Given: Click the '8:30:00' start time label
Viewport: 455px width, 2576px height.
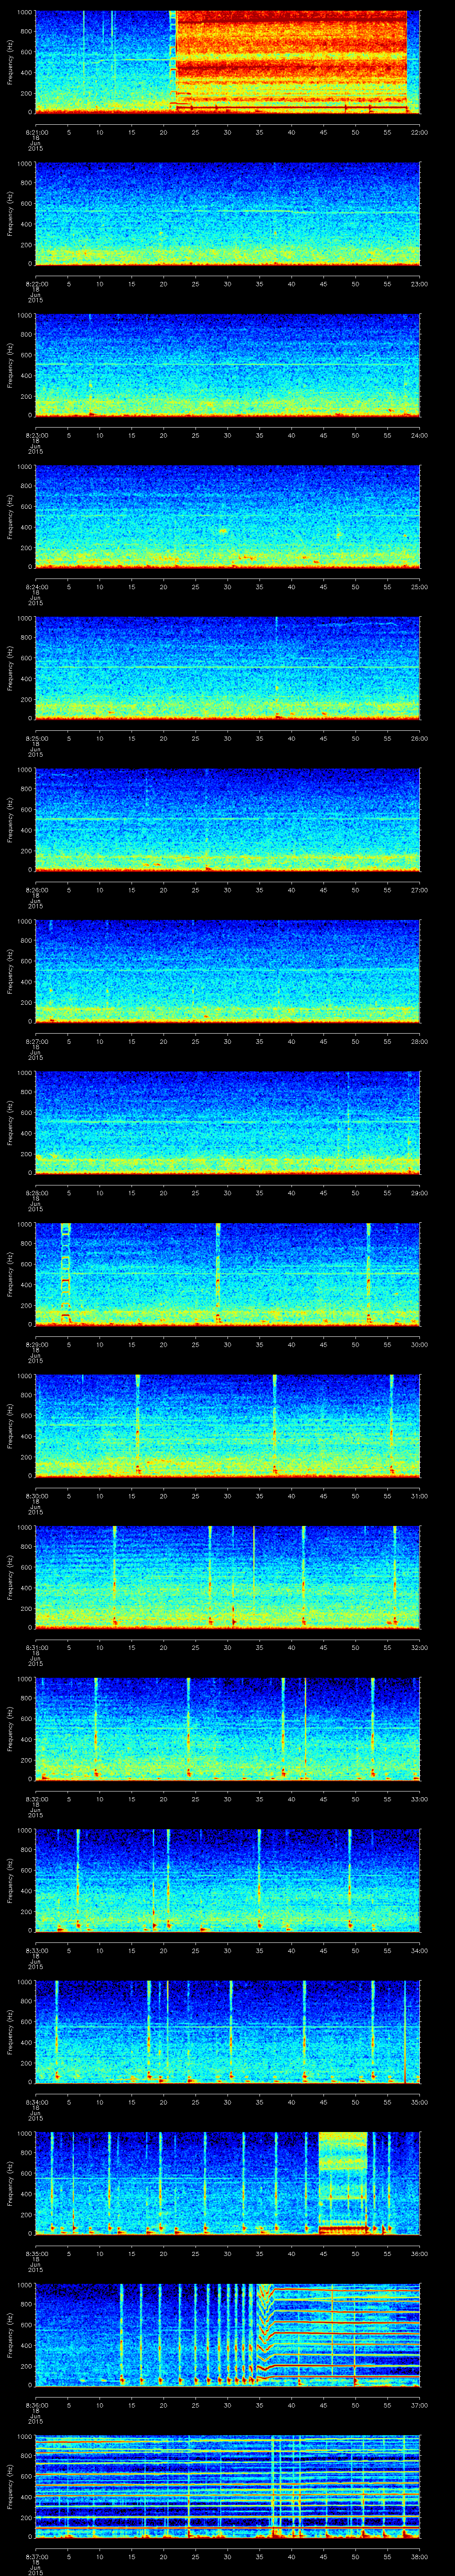Looking at the screenshot, I should [x=36, y=1496].
